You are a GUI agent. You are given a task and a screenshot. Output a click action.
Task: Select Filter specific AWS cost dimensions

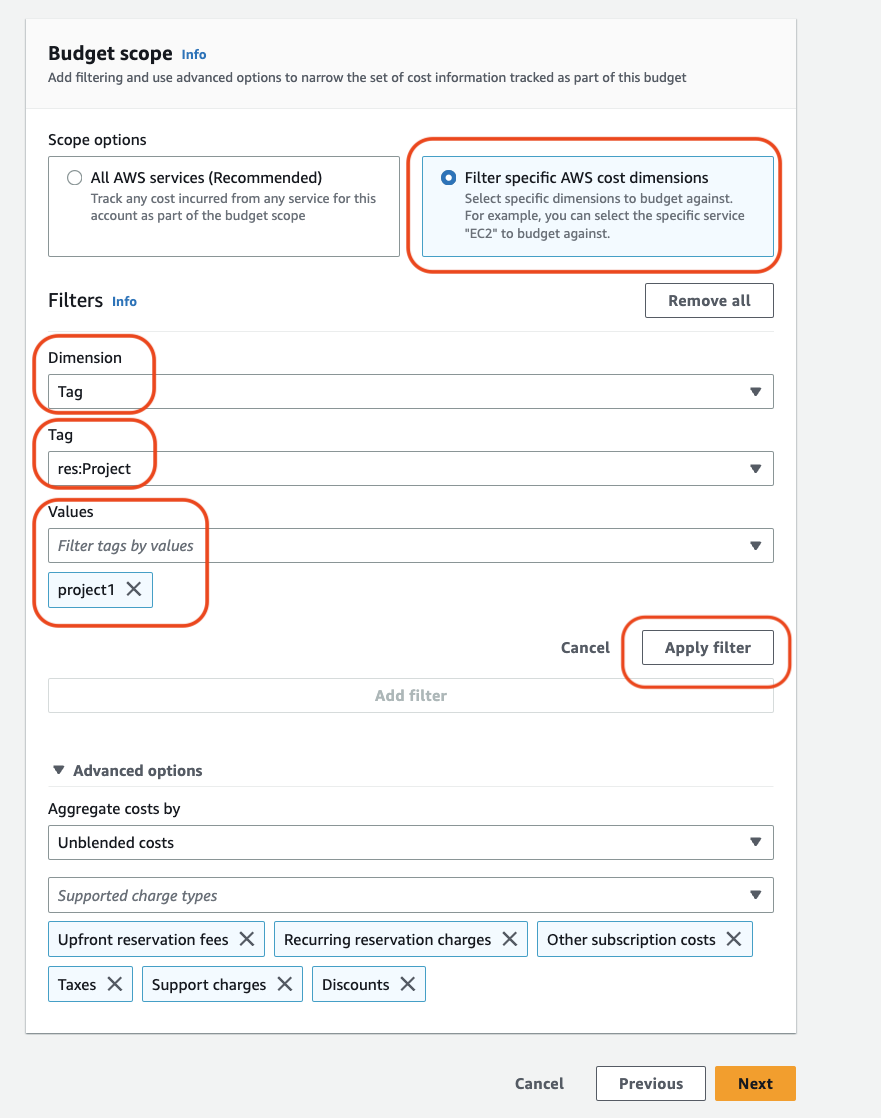pyautogui.click(x=449, y=178)
